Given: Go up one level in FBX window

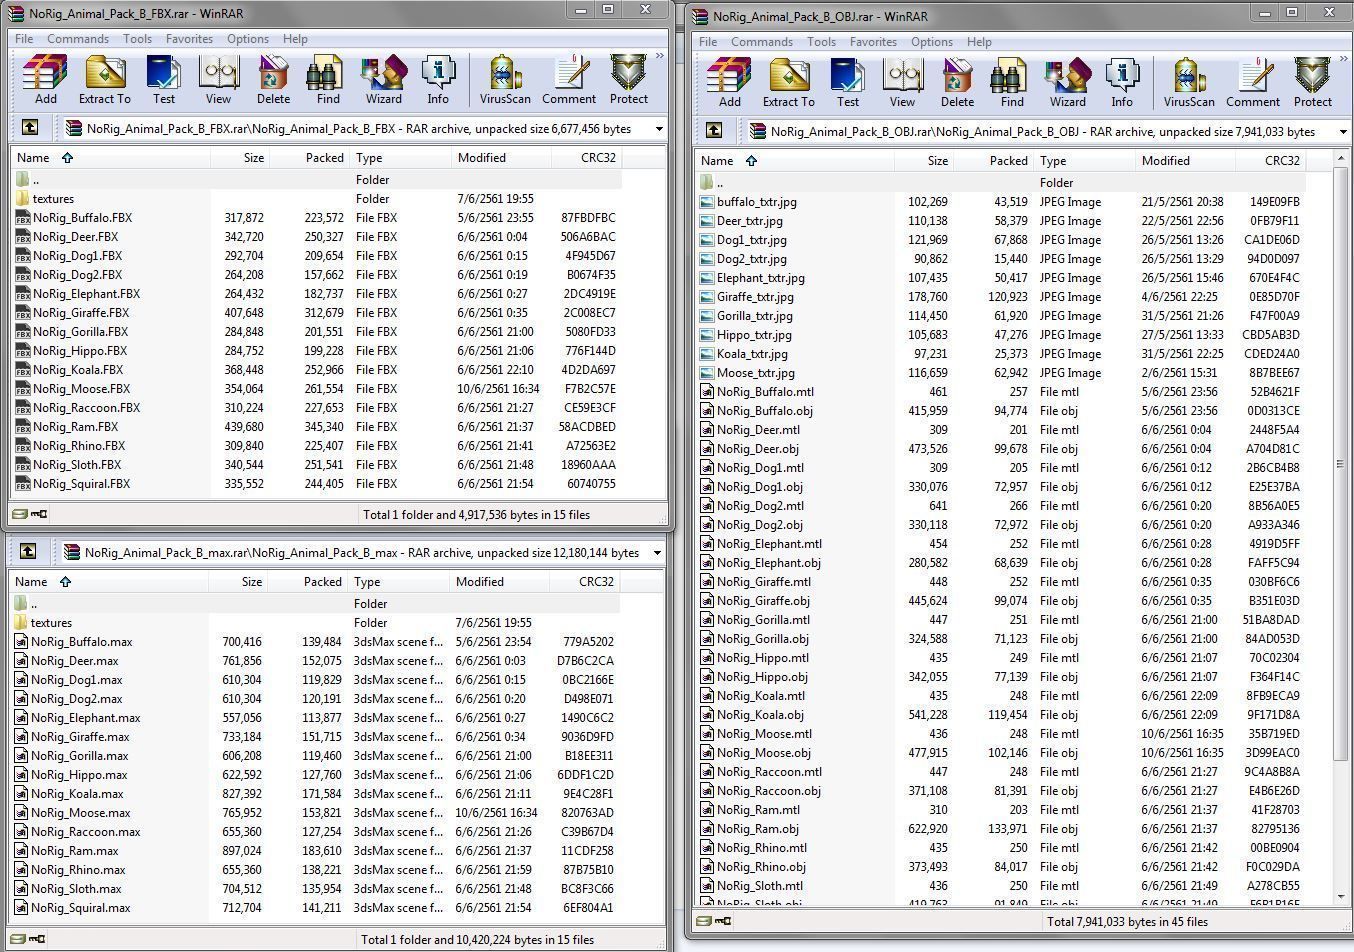Looking at the screenshot, I should click(30, 128).
